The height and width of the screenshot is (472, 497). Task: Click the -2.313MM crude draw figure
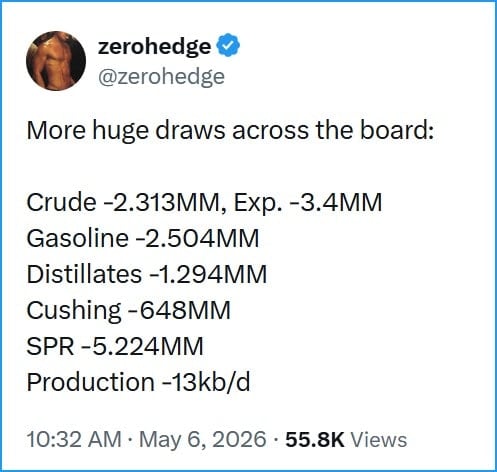pyautogui.click(x=161, y=203)
